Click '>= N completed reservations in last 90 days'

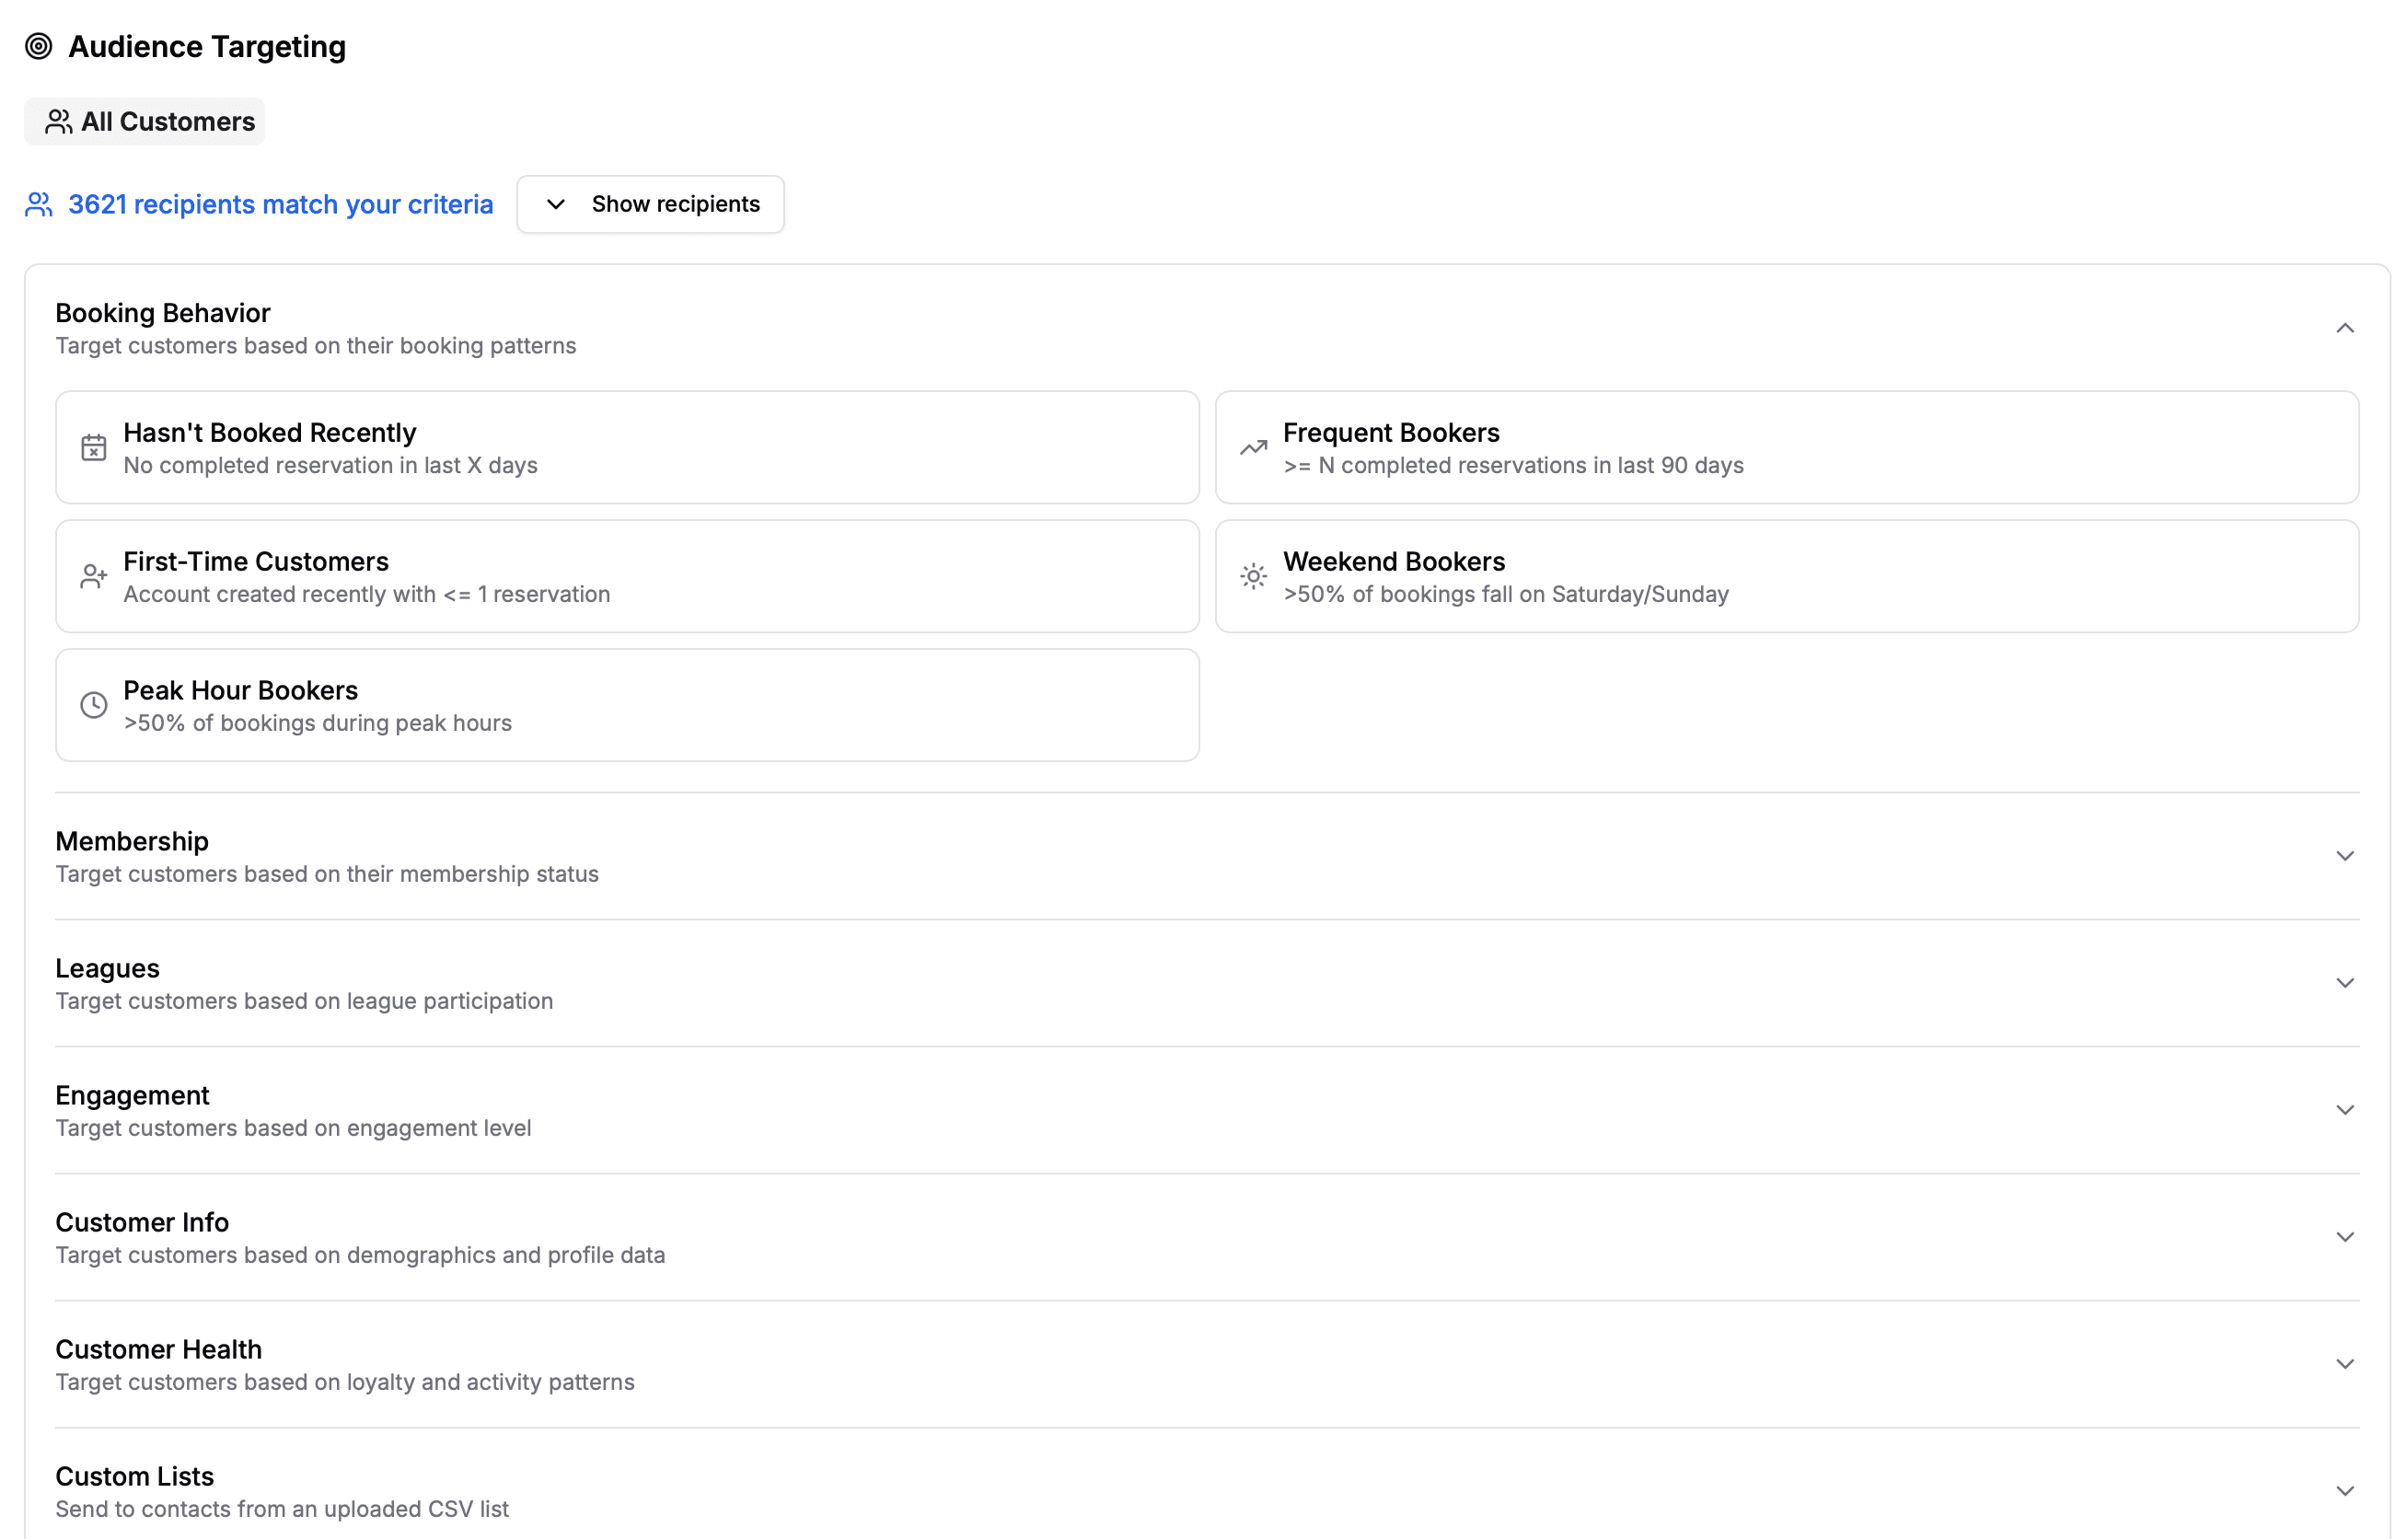pyautogui.click(x=1513, y=465)
